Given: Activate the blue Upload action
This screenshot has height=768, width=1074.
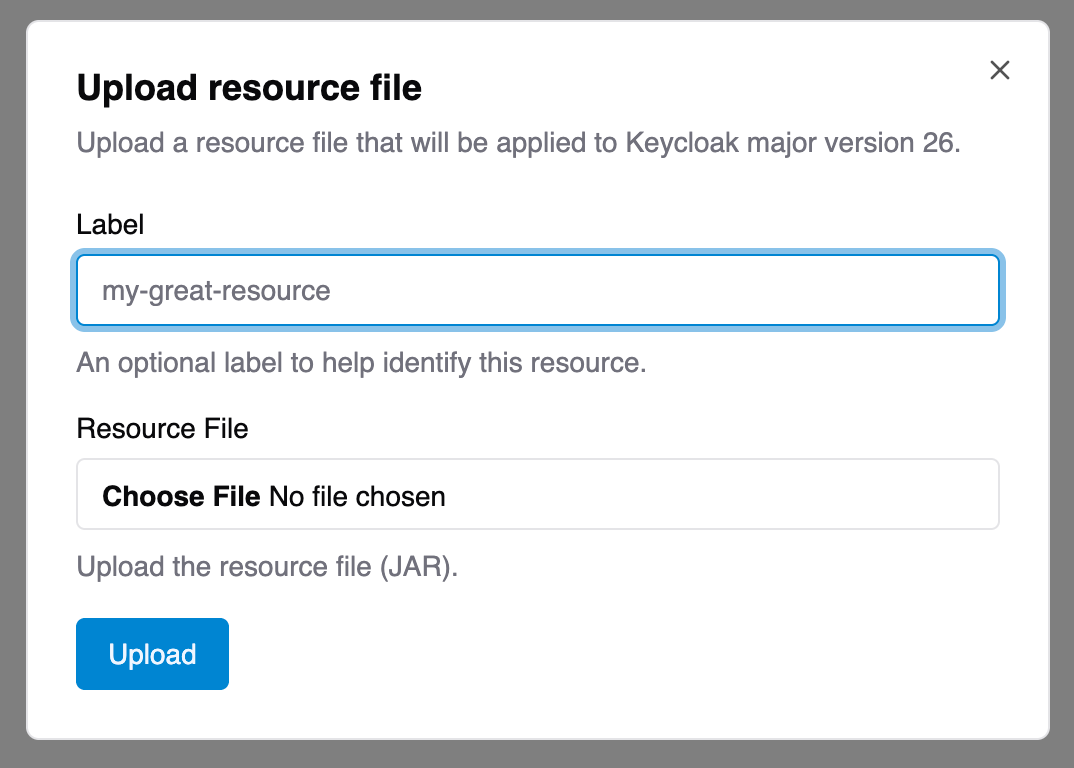Looking at the screenshot, I should (152, 654).
